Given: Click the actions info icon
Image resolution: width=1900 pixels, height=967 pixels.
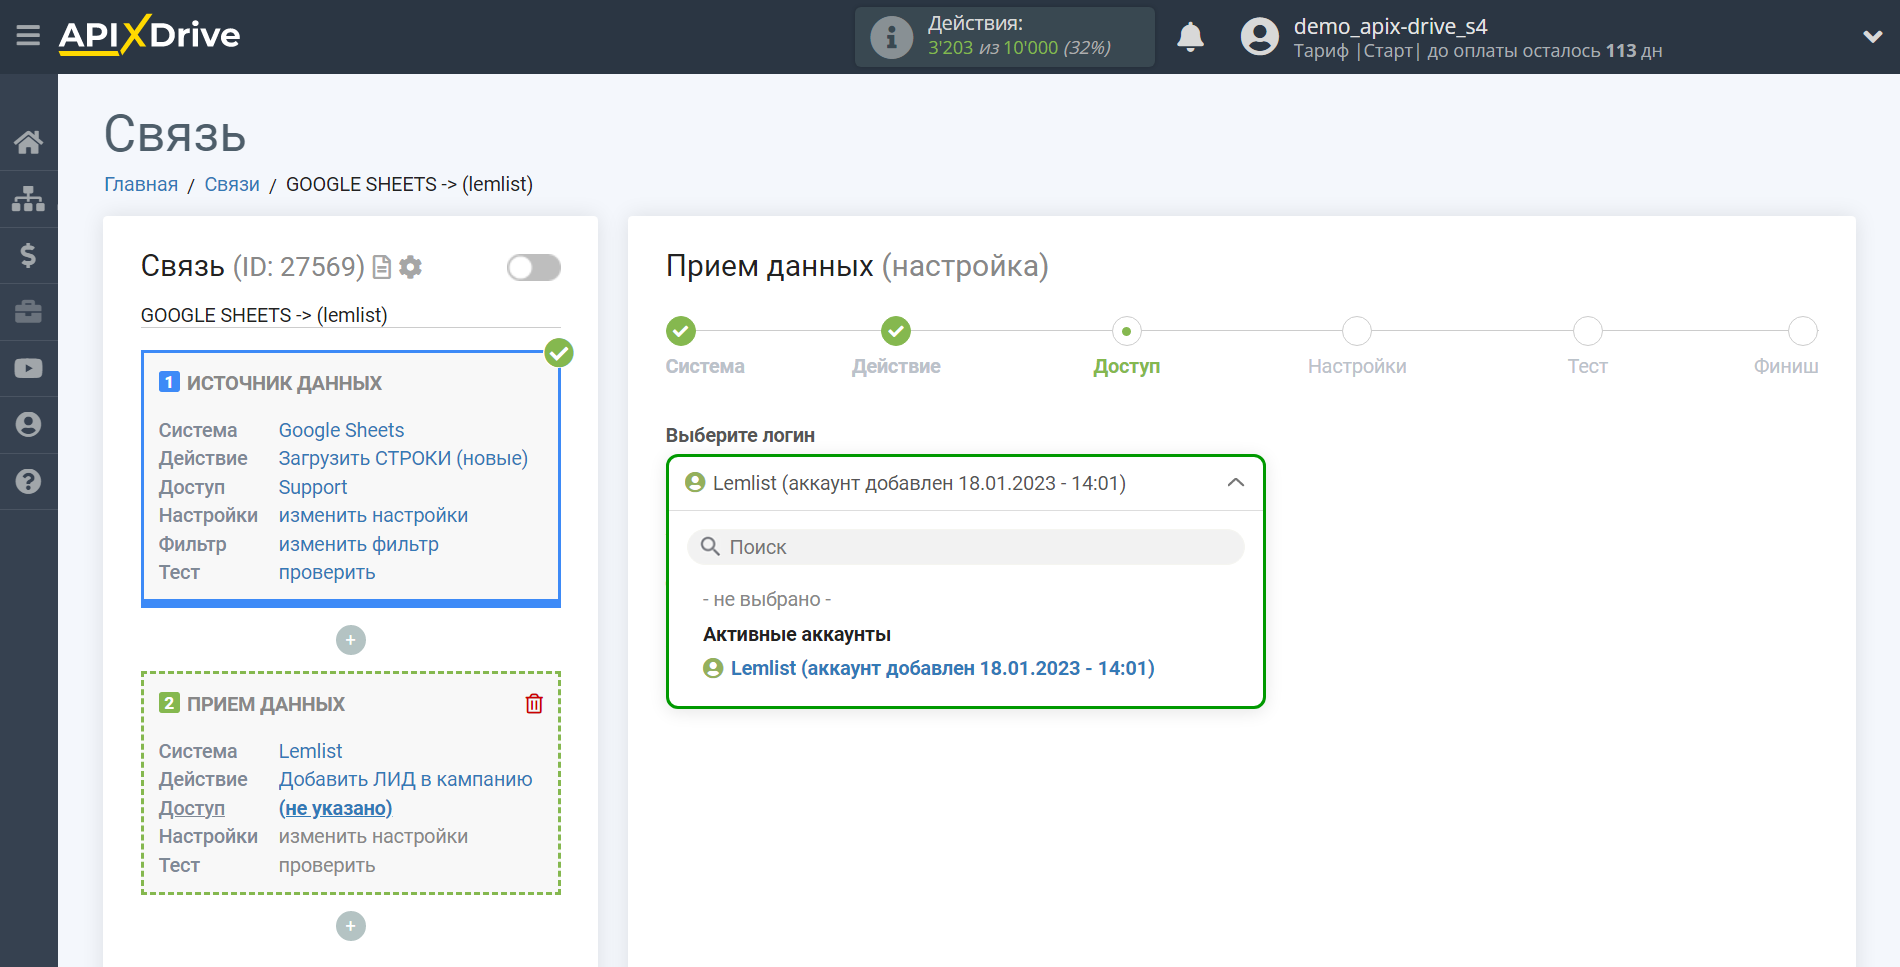Looking at the screenshot, I should pyautogui.click(x=891, y=37).
